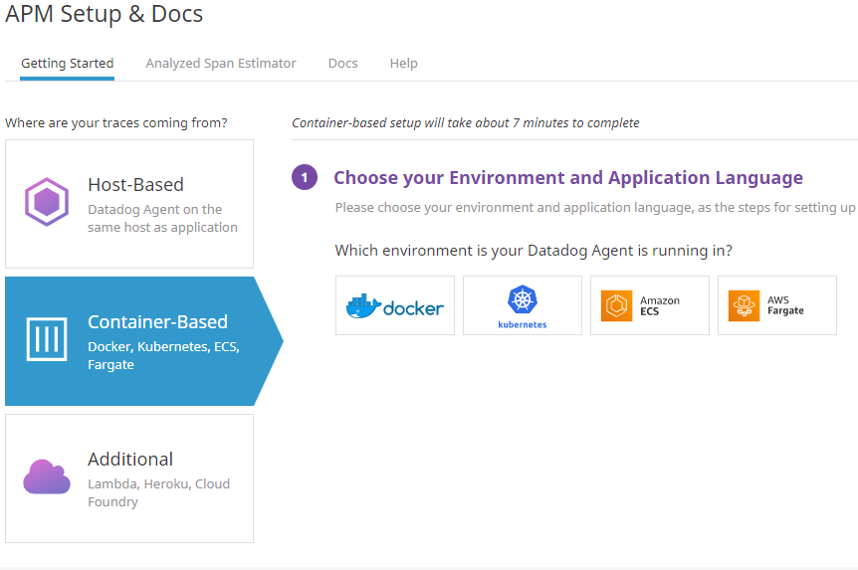Click the AWS Fargate text label
The height and width of the screenshot is (570, 858).
(785, 306)
